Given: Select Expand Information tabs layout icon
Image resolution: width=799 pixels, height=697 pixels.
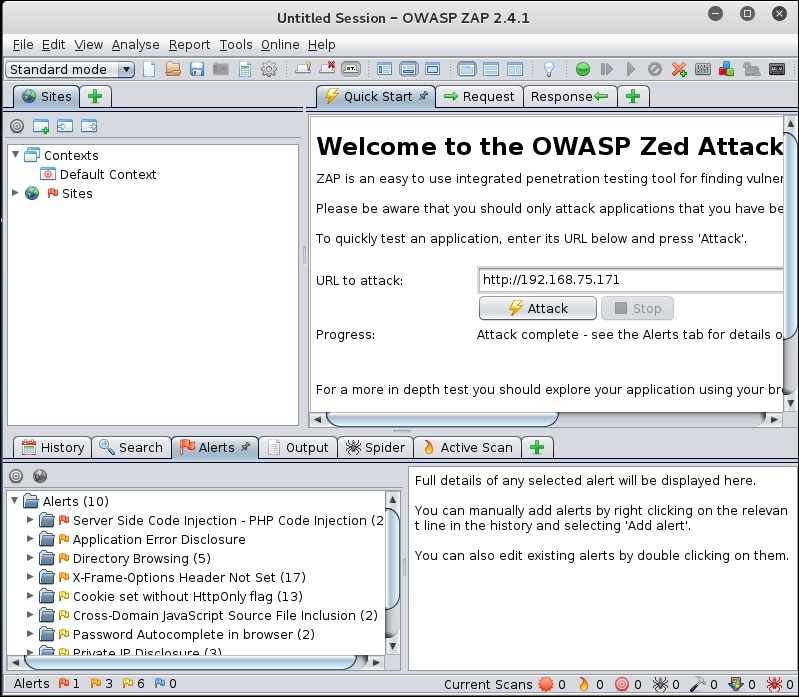Looking at the screenshot, I should pyautogui.click(x=408, y=69).
